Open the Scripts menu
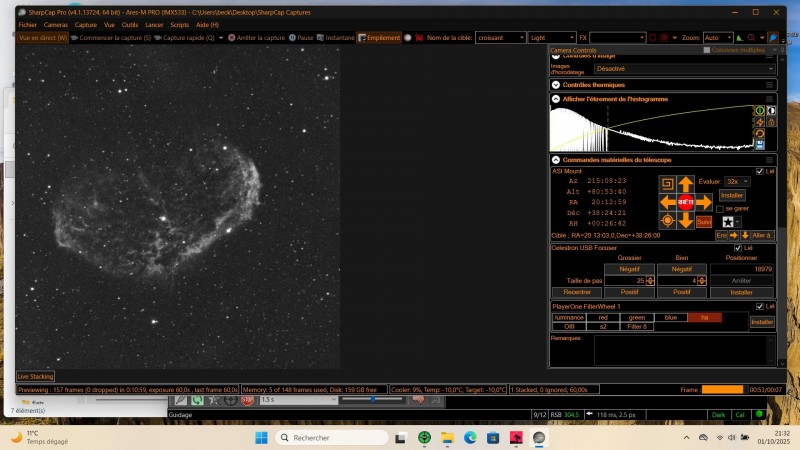800x450 pixels. click(179, 24)
